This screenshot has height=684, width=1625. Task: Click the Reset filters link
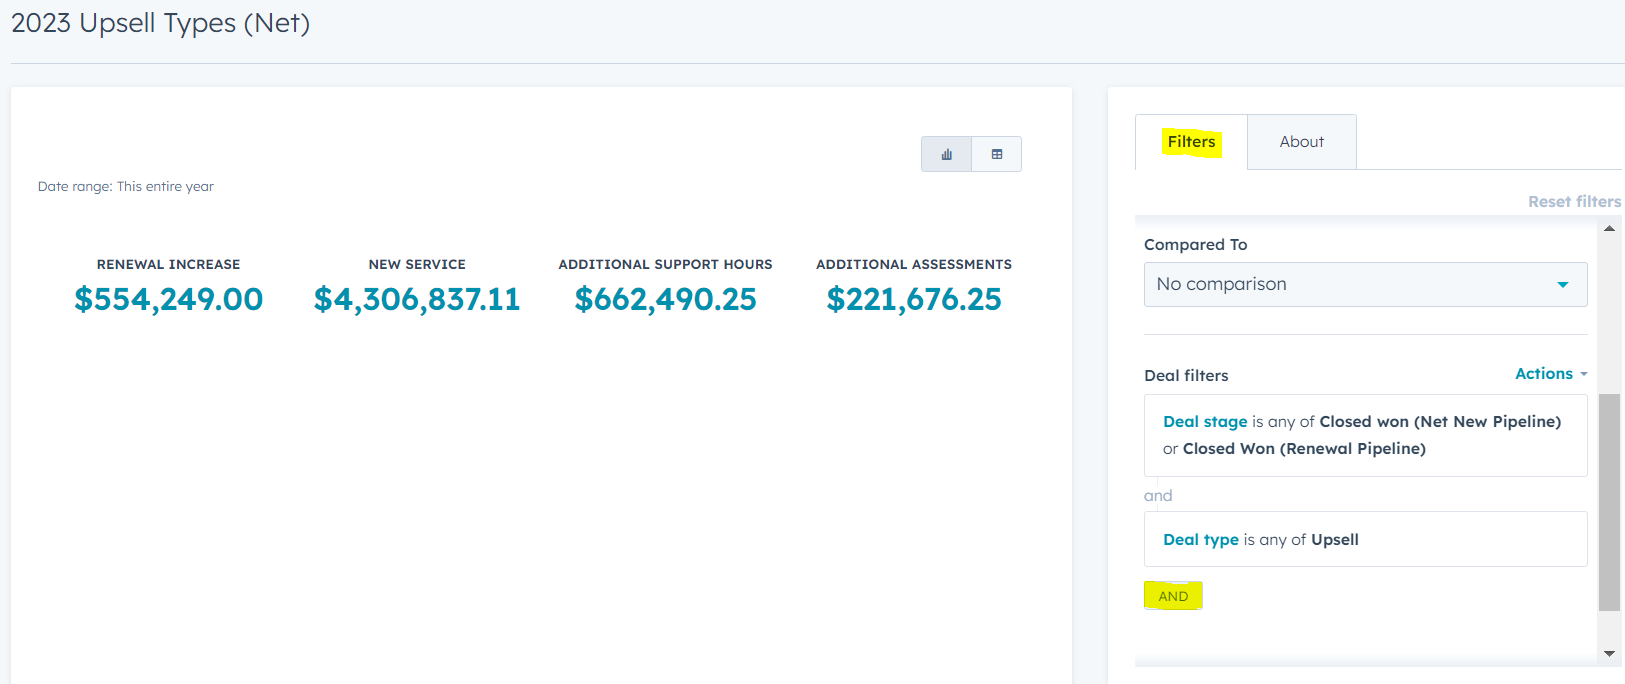pyautogui.click(x=1574, y=202)
